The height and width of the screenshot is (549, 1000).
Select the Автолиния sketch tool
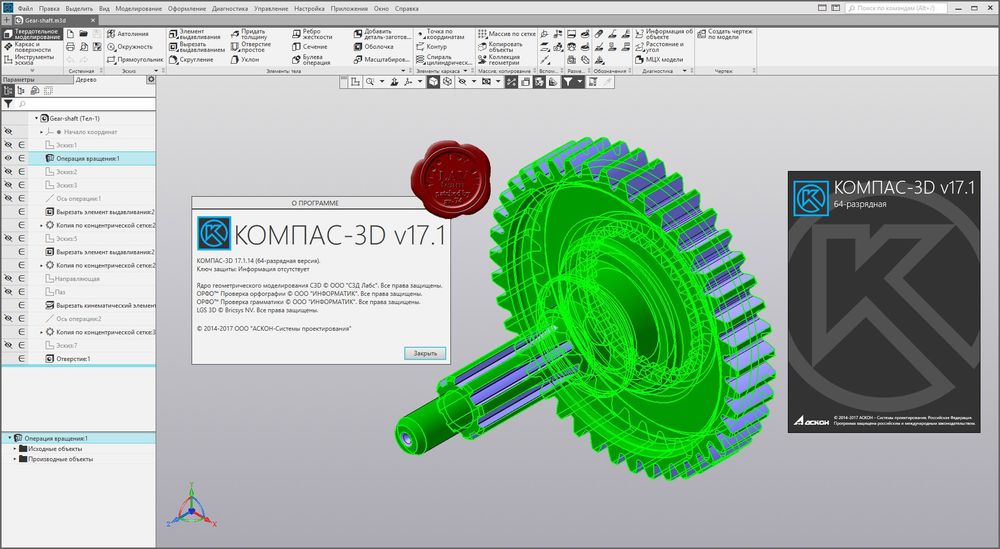[x=128, y=34]
